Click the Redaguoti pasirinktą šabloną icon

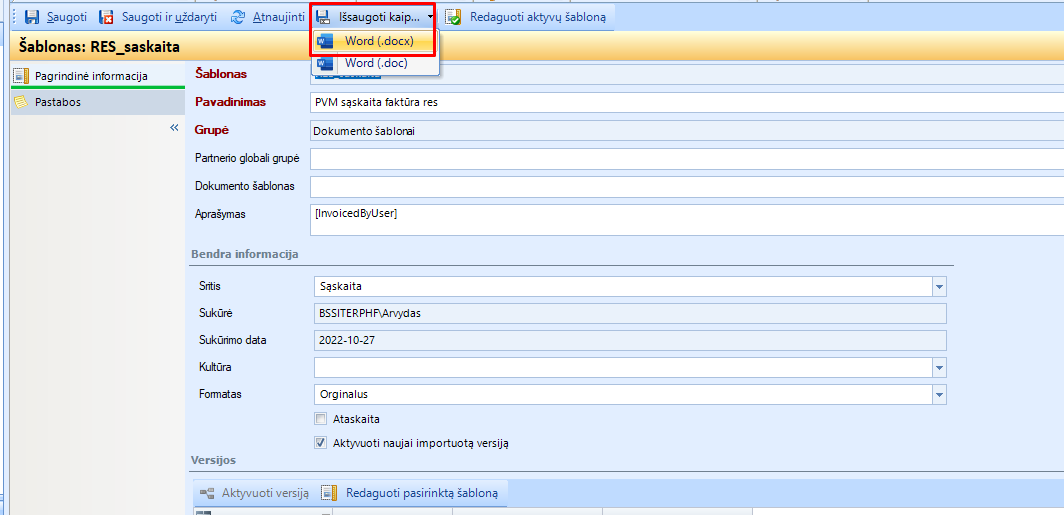point(329,493)
